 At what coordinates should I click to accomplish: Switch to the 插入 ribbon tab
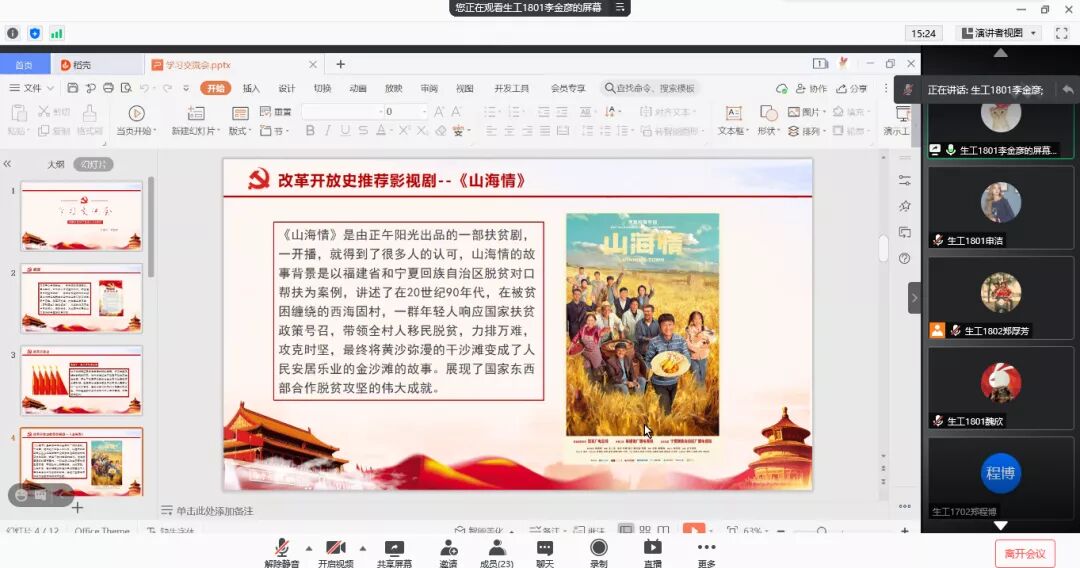click(251, 88)
